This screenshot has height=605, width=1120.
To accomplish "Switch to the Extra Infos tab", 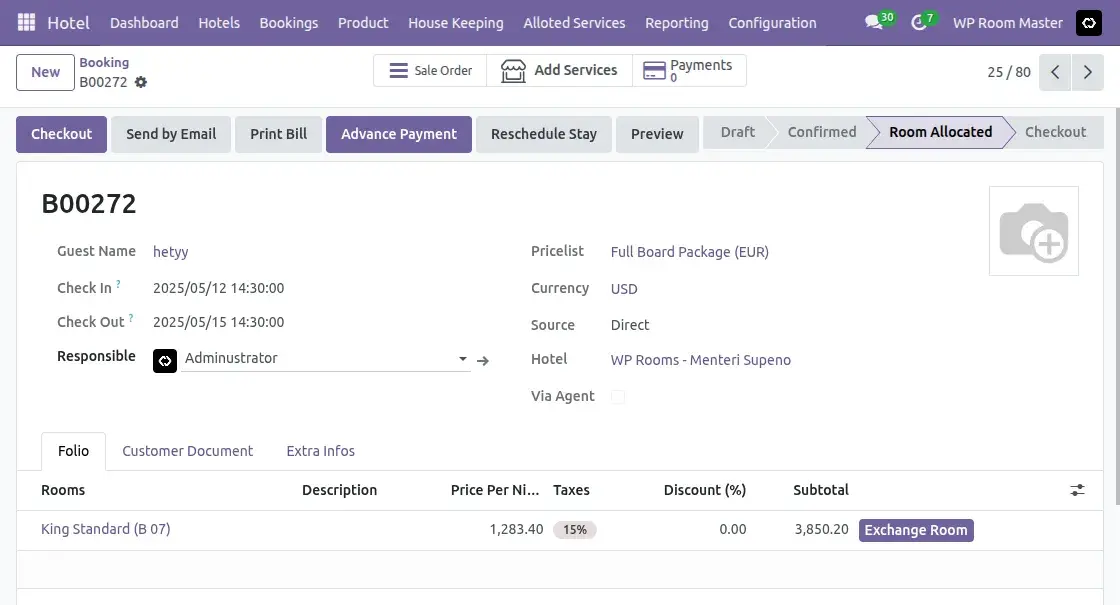I will (x=320, y=451).
